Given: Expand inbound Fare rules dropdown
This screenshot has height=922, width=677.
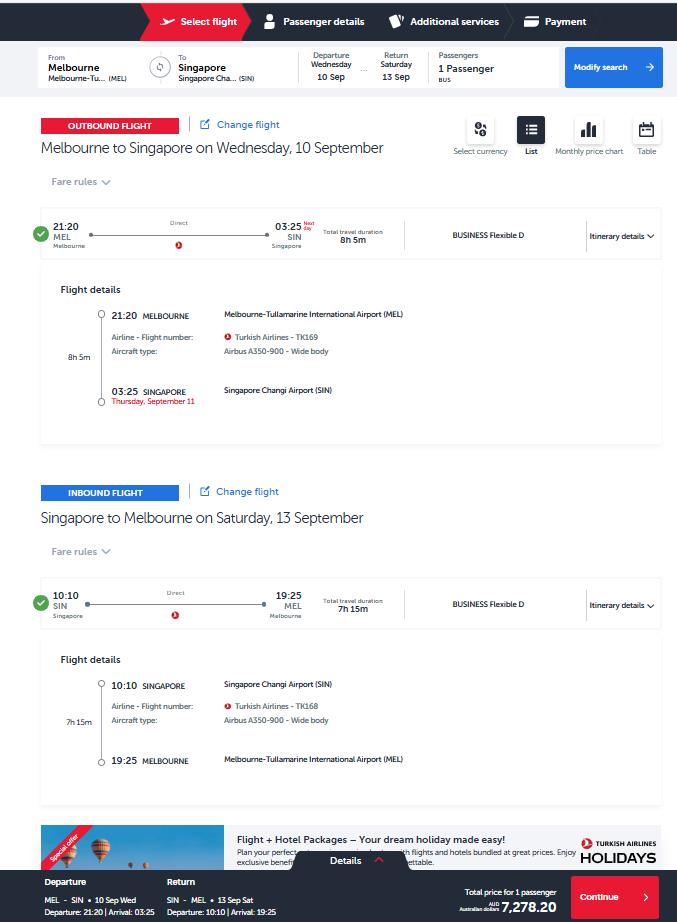Looking at the screenshot, I should click(81, 552).
